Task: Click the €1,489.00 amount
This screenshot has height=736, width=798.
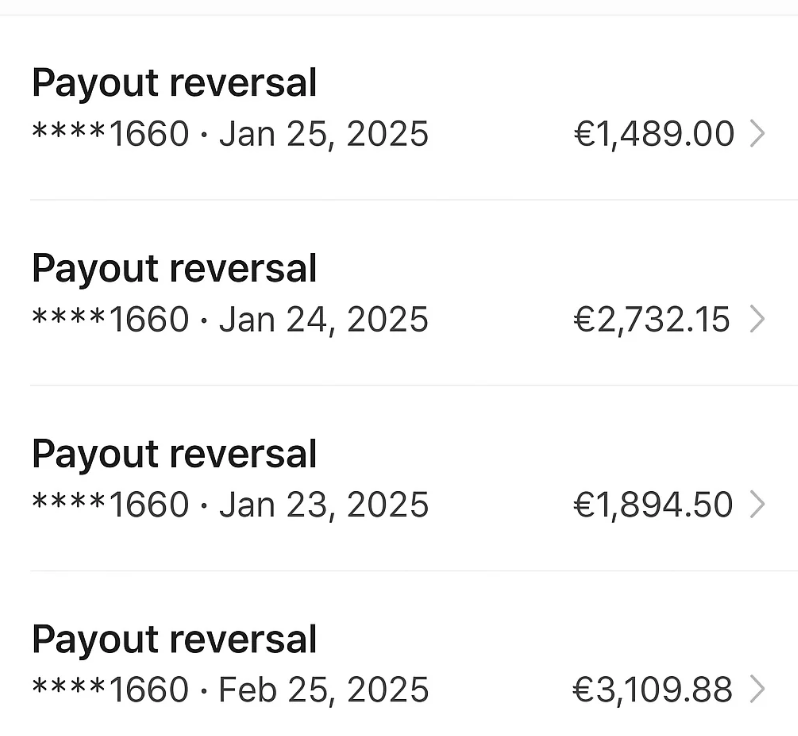Action: pyautogui.click(x=654, y=134)
